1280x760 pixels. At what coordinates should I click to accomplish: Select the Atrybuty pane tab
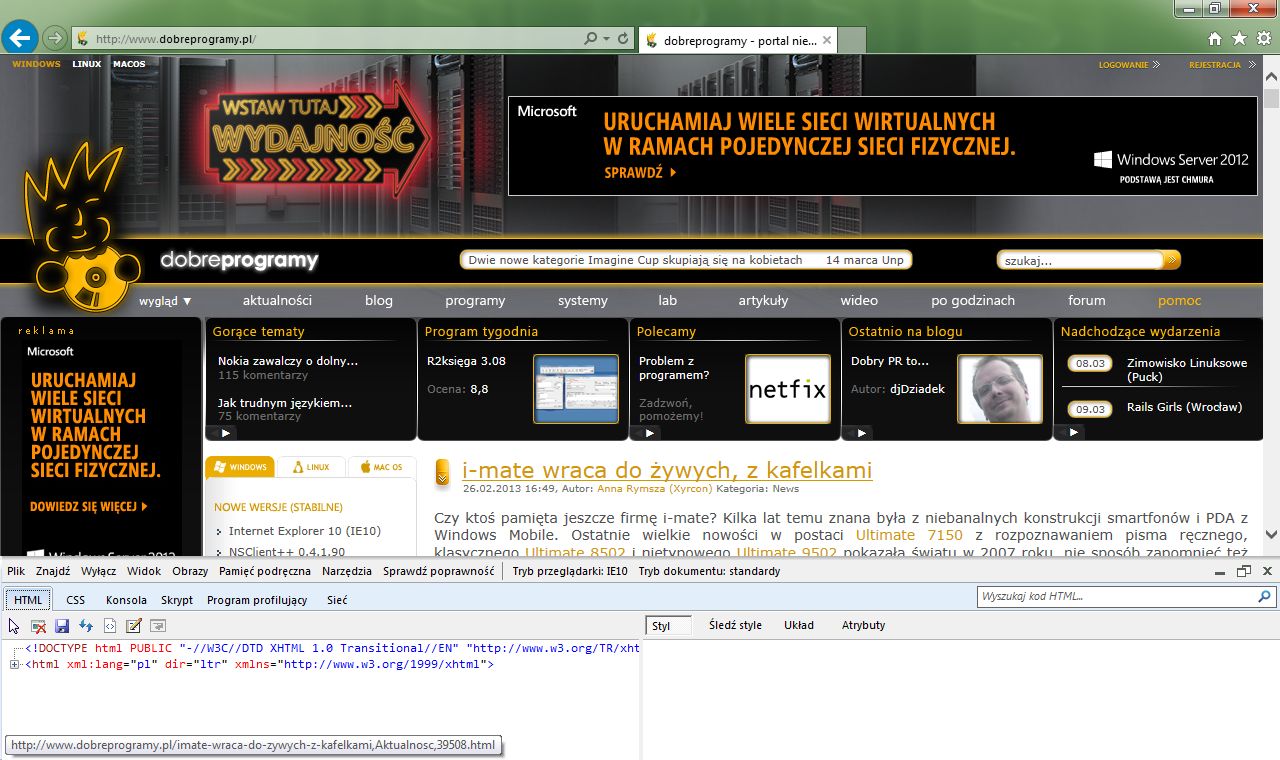863,625
